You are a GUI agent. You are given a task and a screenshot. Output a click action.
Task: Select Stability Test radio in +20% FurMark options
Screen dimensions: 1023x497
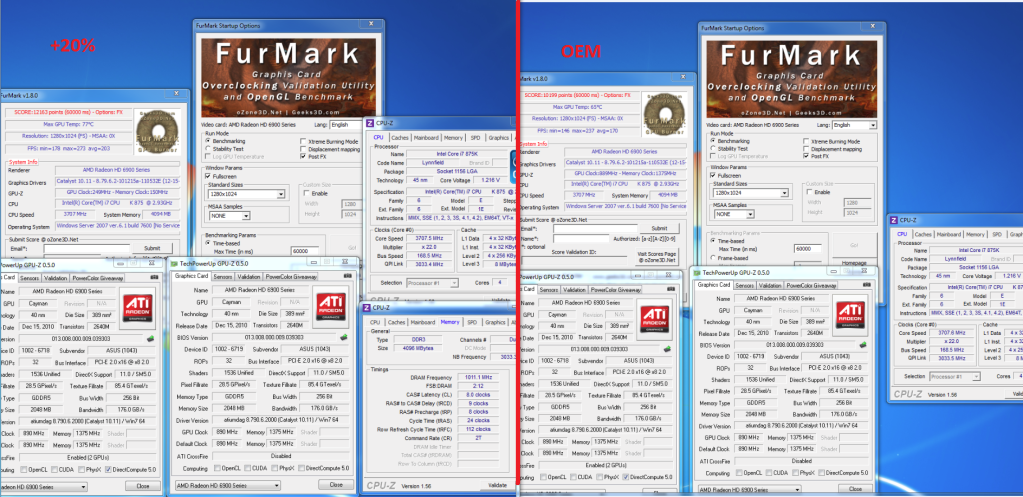[x=208, y=149]
